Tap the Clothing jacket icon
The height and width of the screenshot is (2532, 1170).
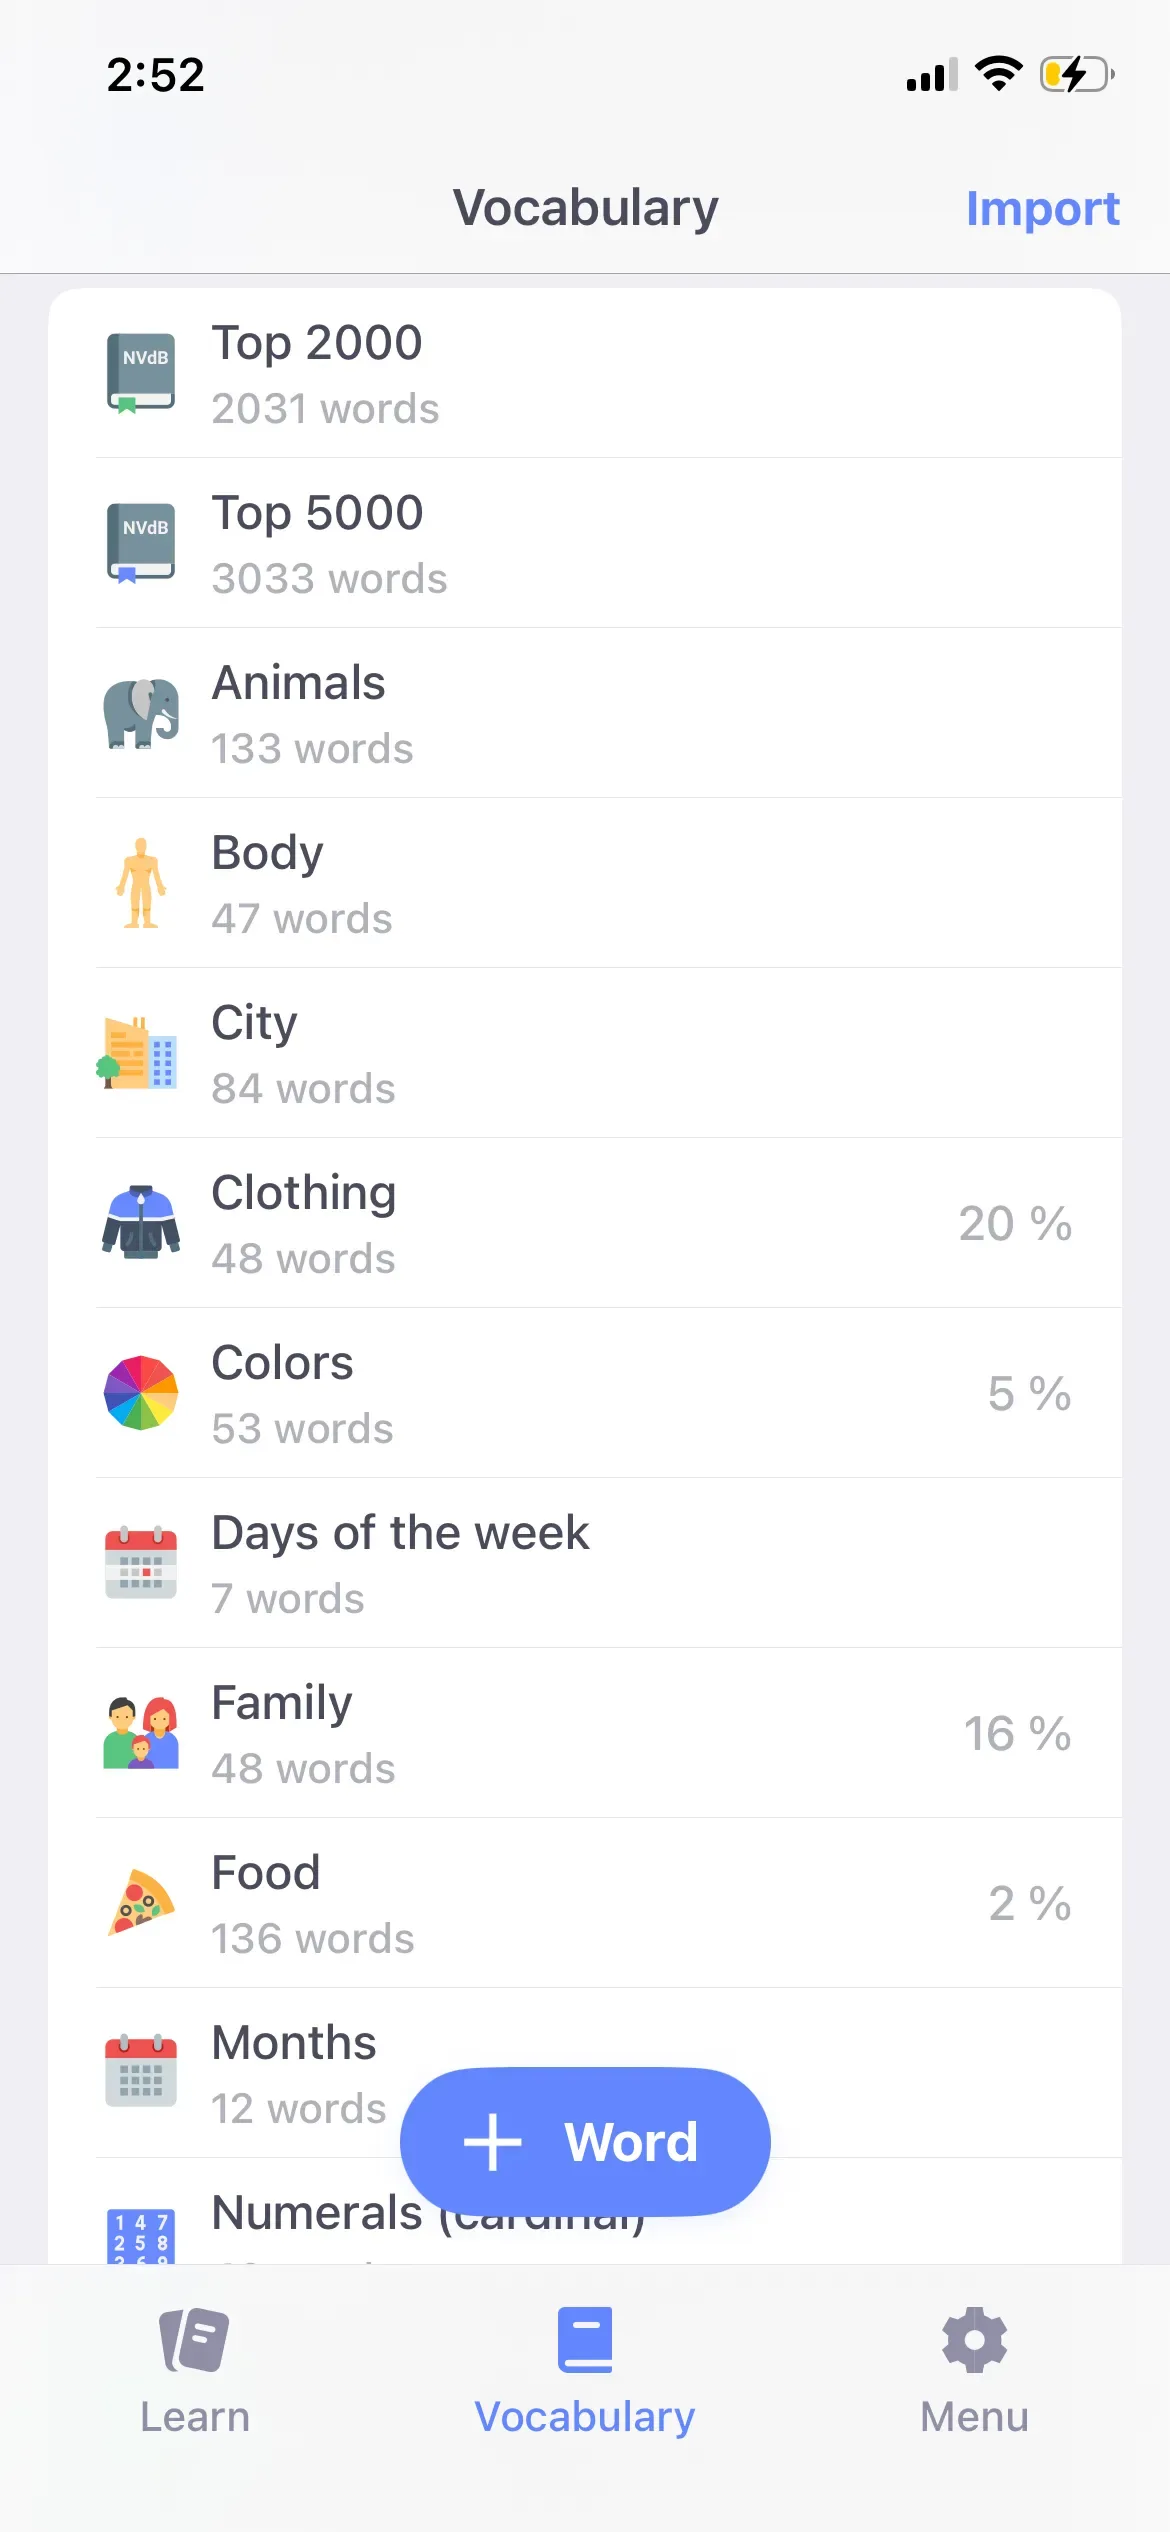coord(141,1223)
